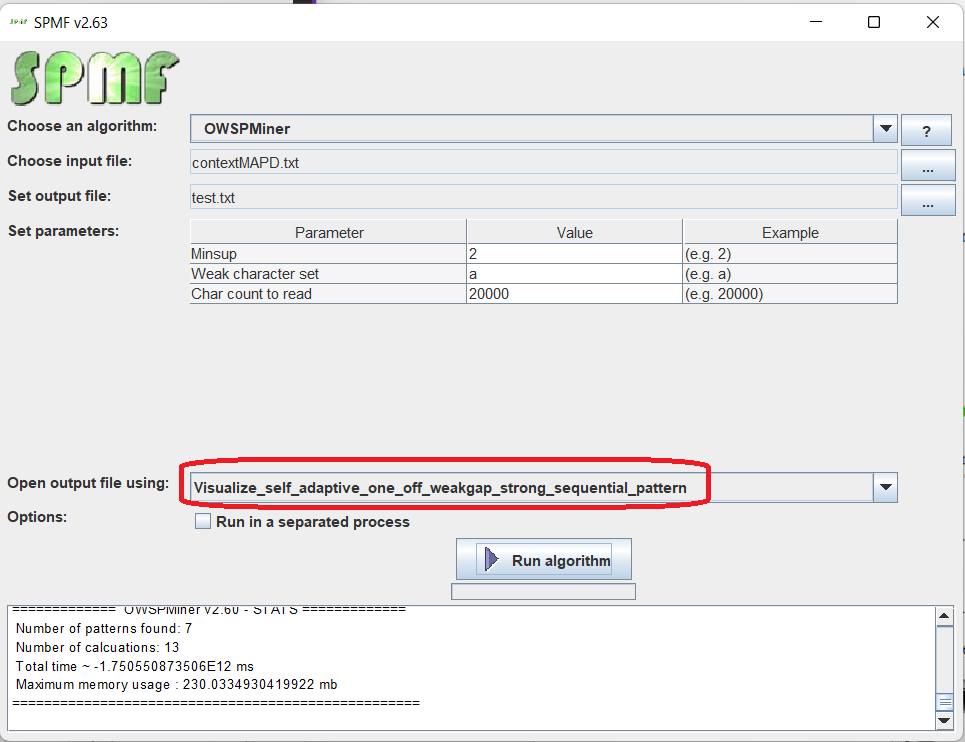Edit the Char count to read value
Screen dimensions: 965x742
pyautogui.click(x=573, y=294)
